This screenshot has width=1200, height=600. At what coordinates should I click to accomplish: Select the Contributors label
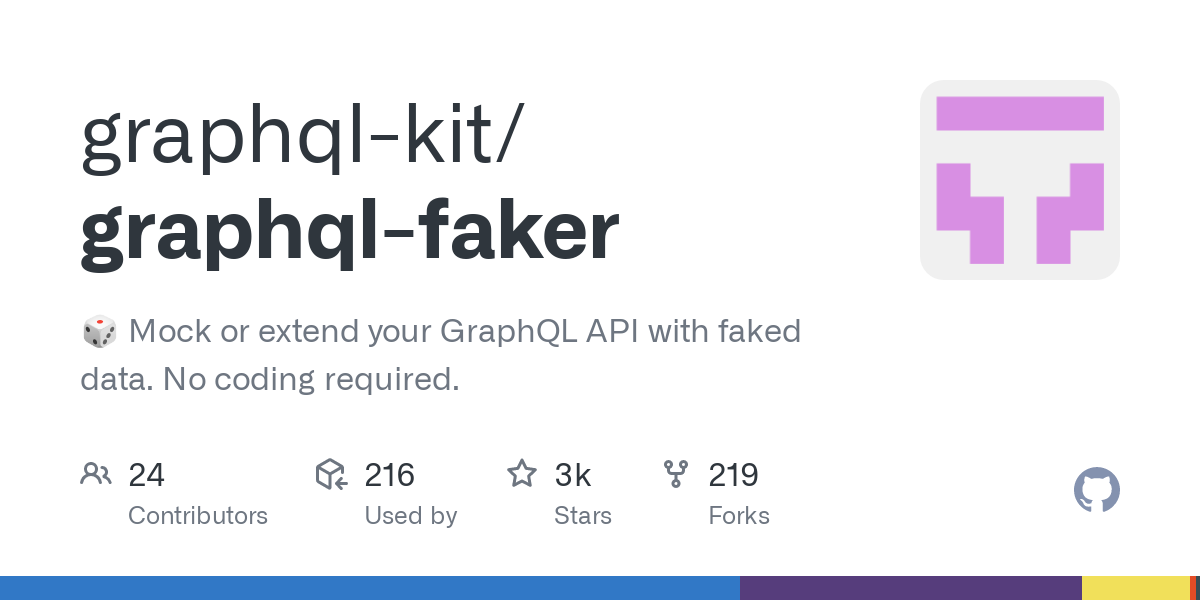(198, 516)
